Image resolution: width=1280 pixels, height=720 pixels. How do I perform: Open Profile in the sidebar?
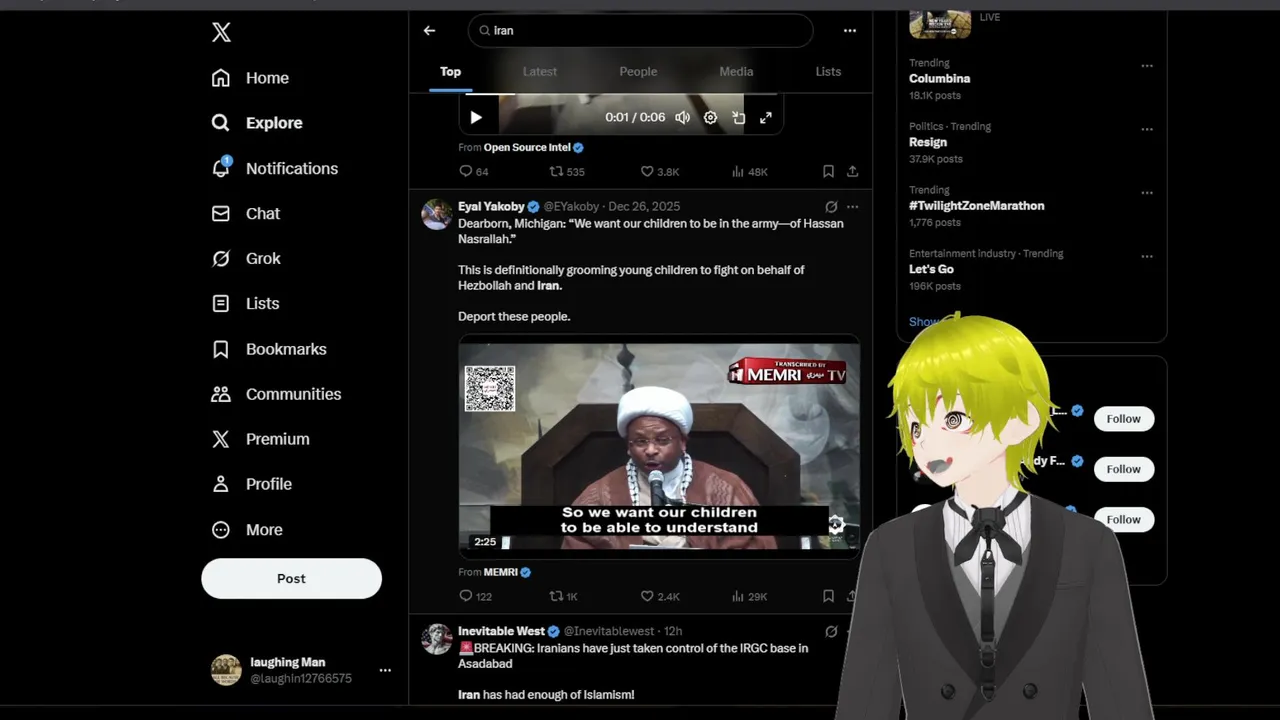251,484
